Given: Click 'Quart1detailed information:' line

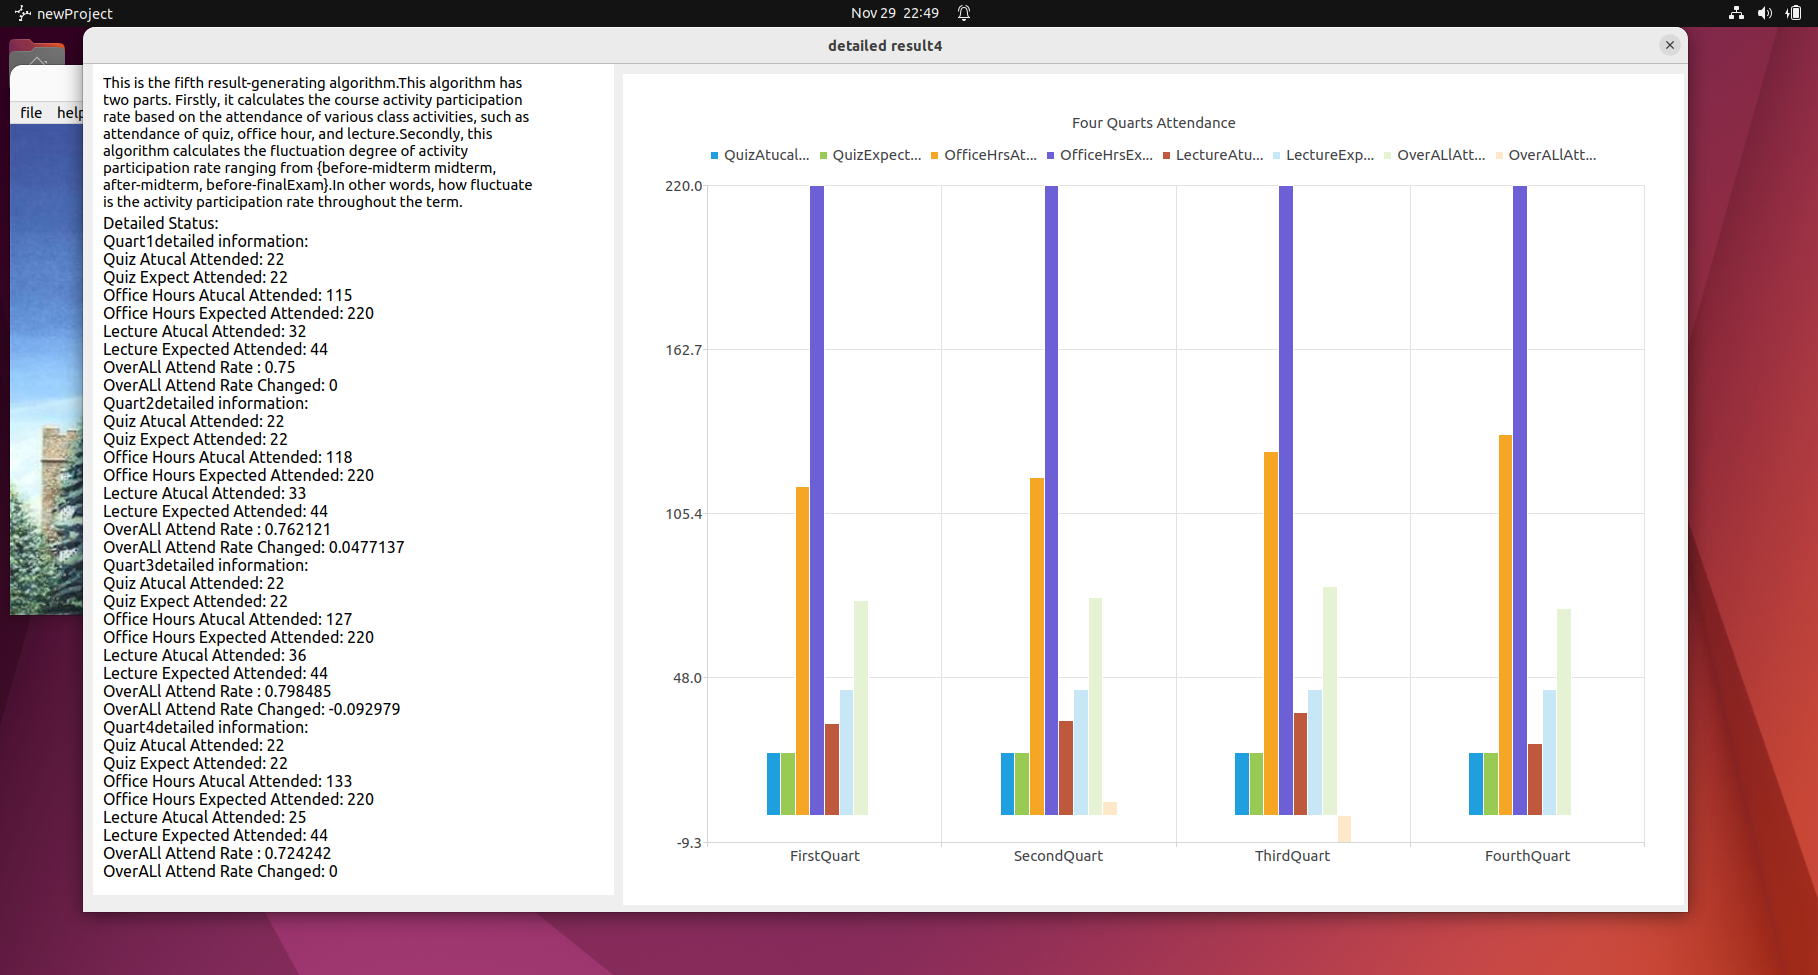Looking at the screenshot, I should 206,241.
